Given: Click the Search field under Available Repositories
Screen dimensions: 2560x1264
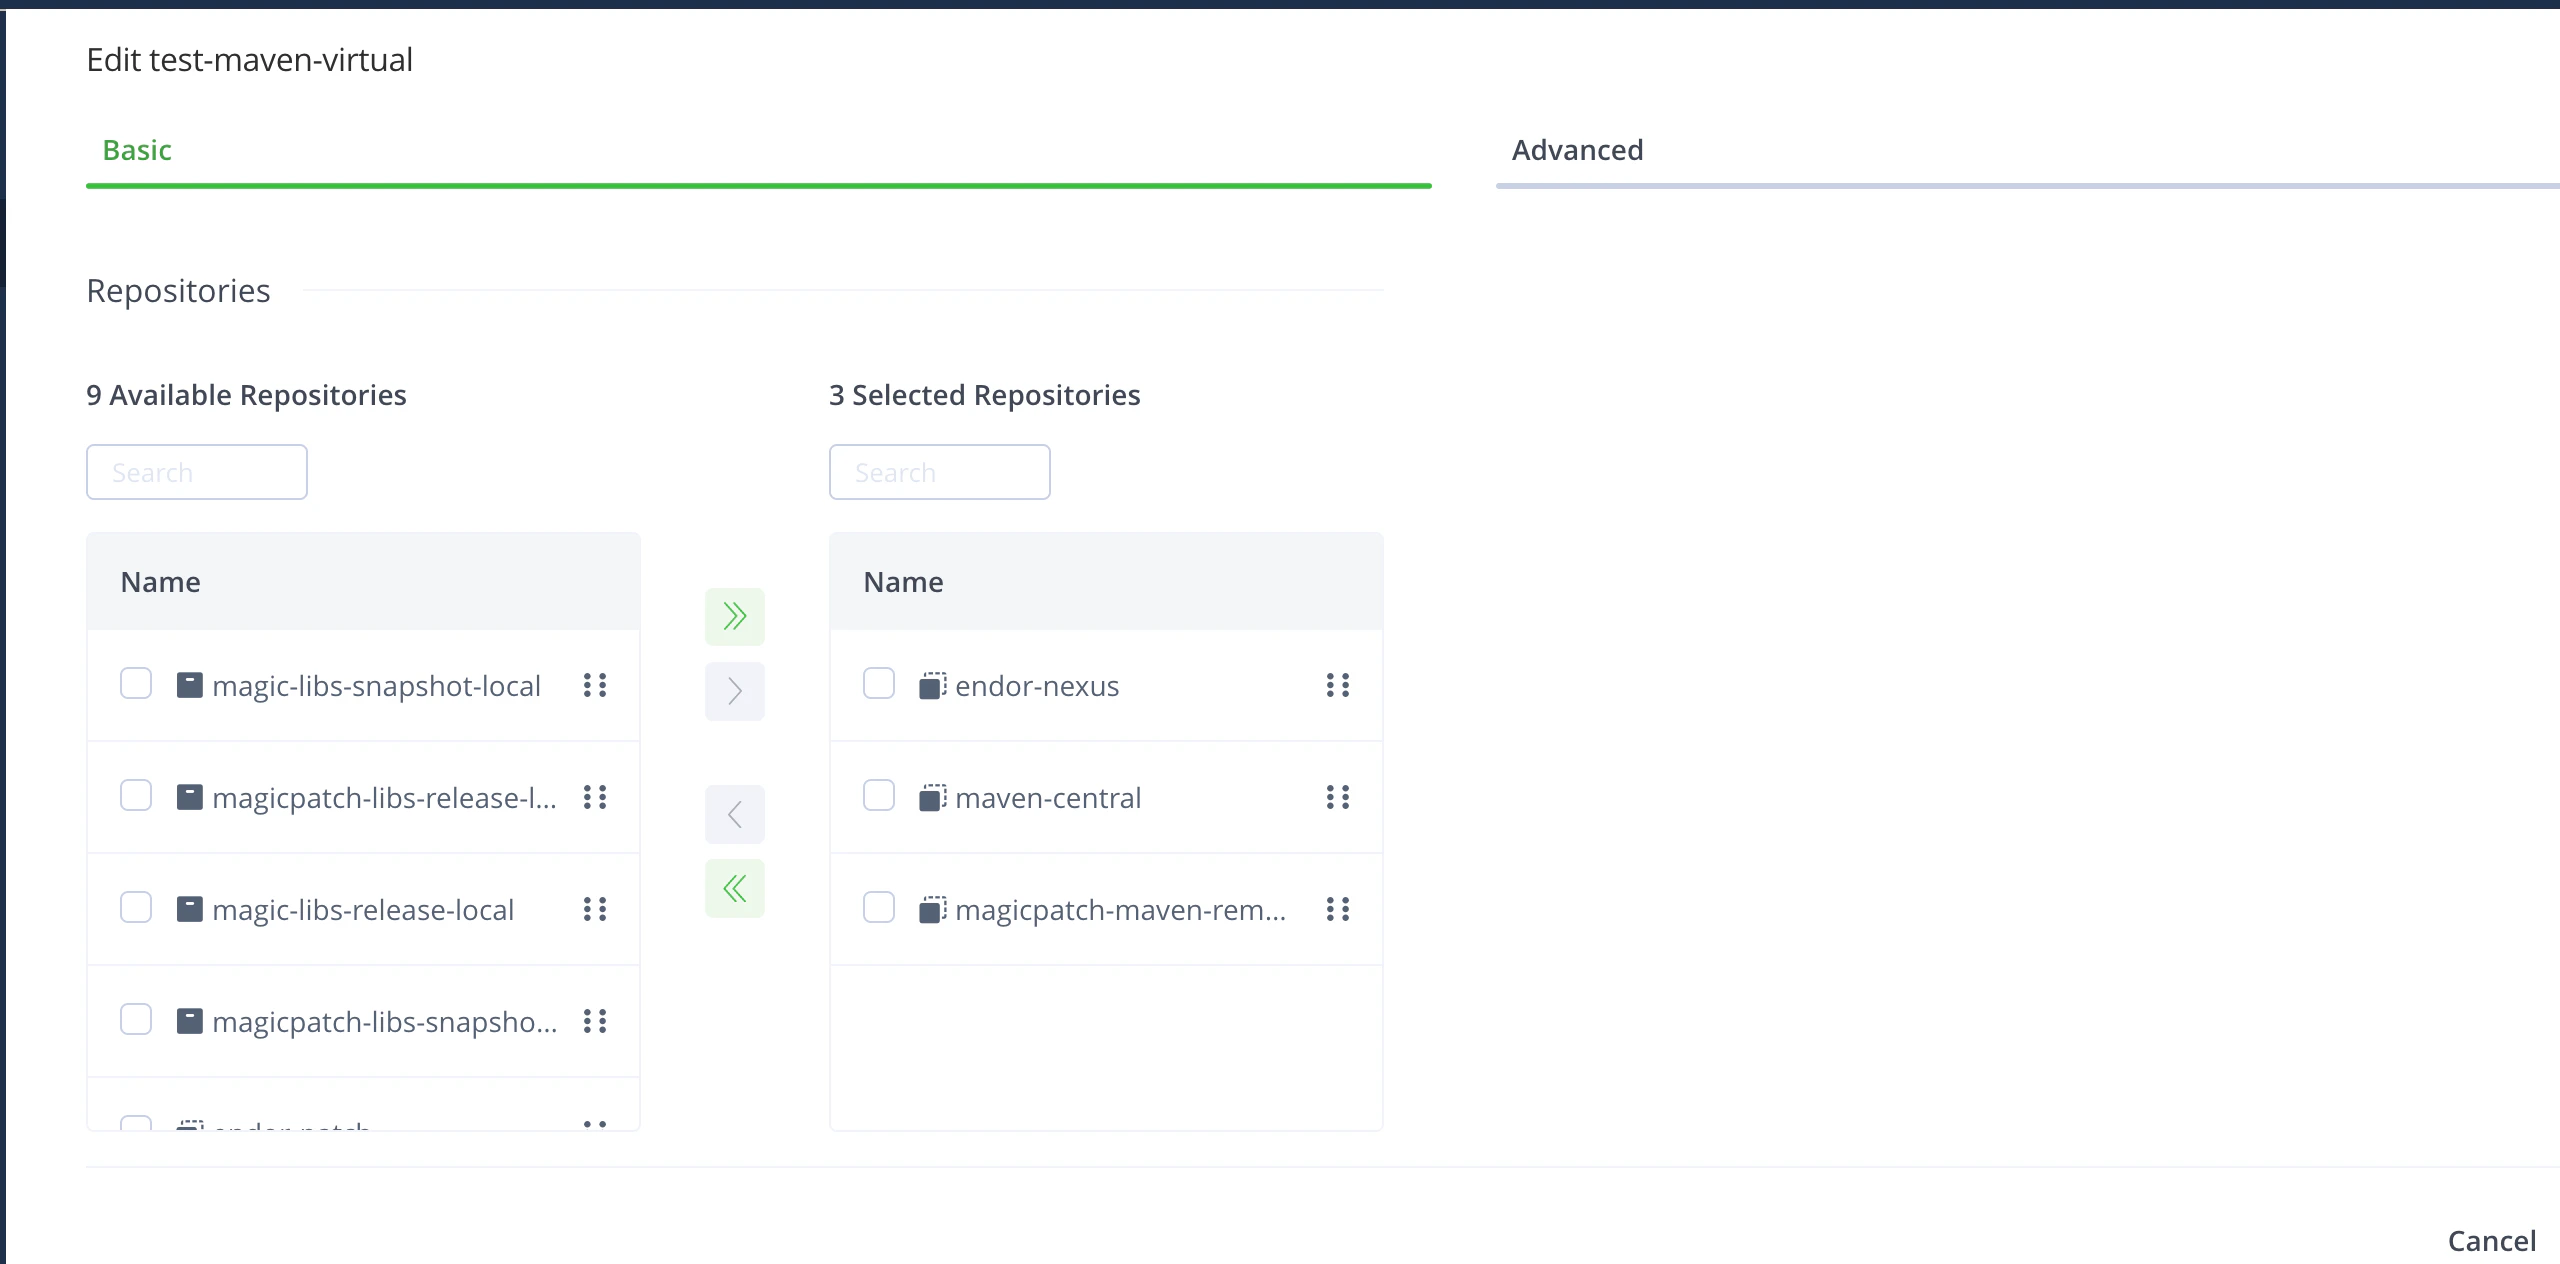Looking at the screenshot, I should click(196, 471).
